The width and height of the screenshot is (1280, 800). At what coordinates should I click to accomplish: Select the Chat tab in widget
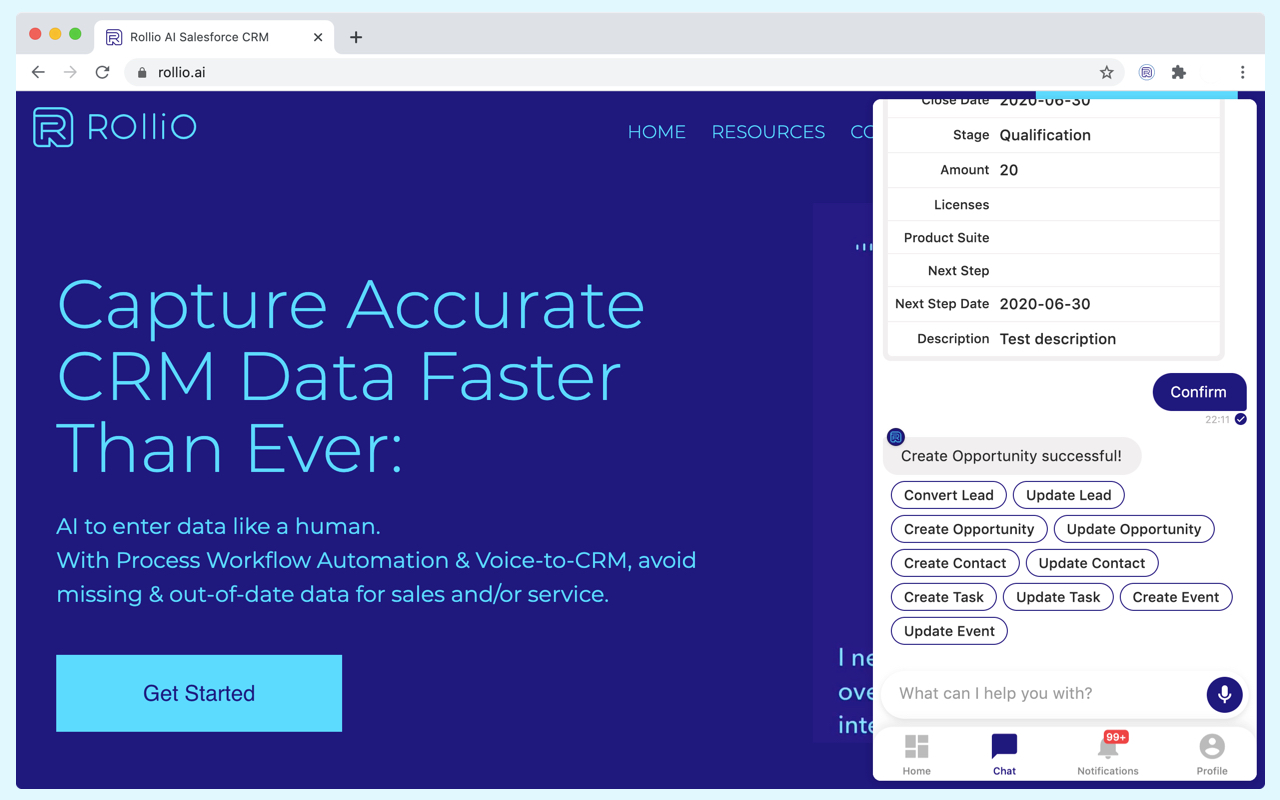(x=1004, y=755)
